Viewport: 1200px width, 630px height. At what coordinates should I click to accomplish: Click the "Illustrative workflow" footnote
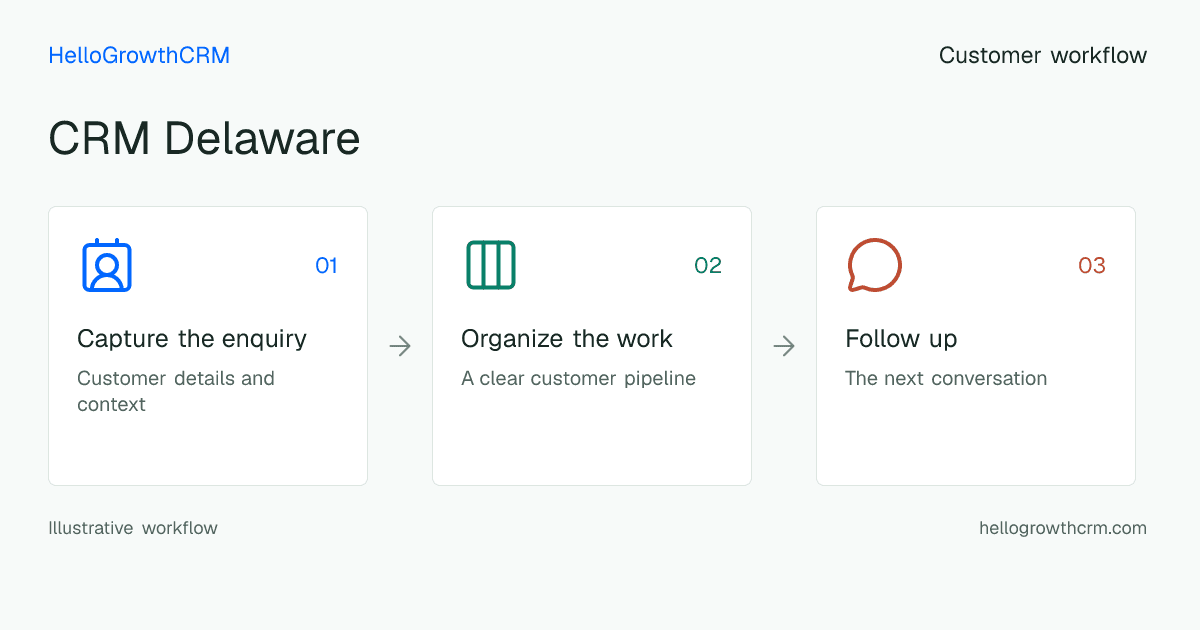133,527
